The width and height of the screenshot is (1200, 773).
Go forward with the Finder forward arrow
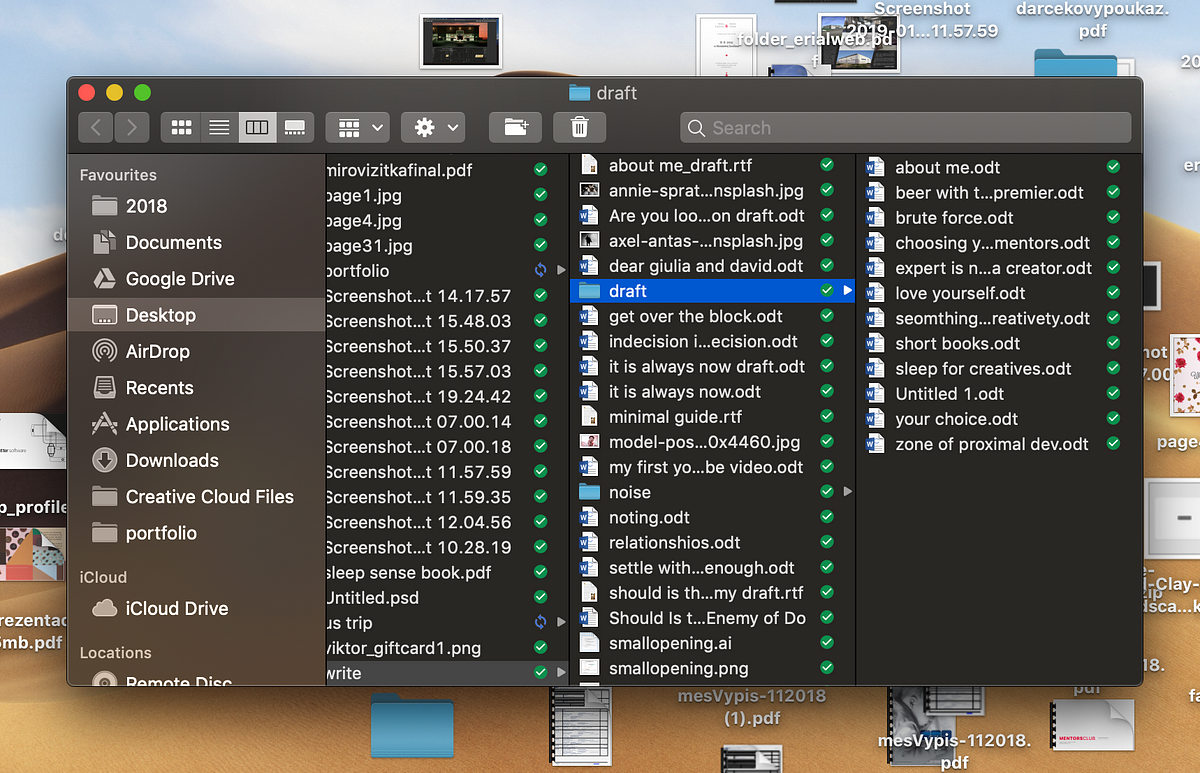[132, 127]
